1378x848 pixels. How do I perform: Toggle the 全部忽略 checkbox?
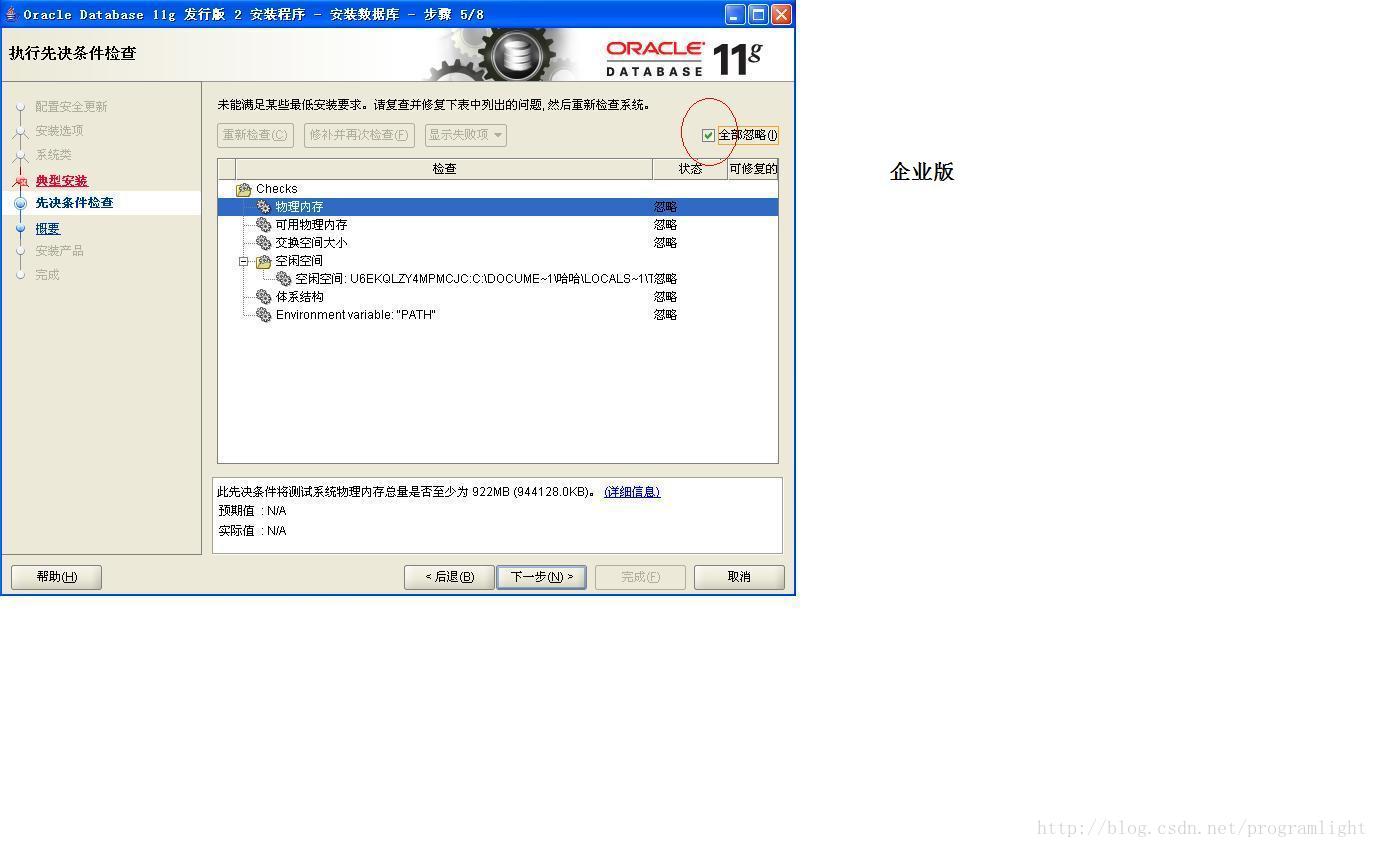click(x=709, y=135)
